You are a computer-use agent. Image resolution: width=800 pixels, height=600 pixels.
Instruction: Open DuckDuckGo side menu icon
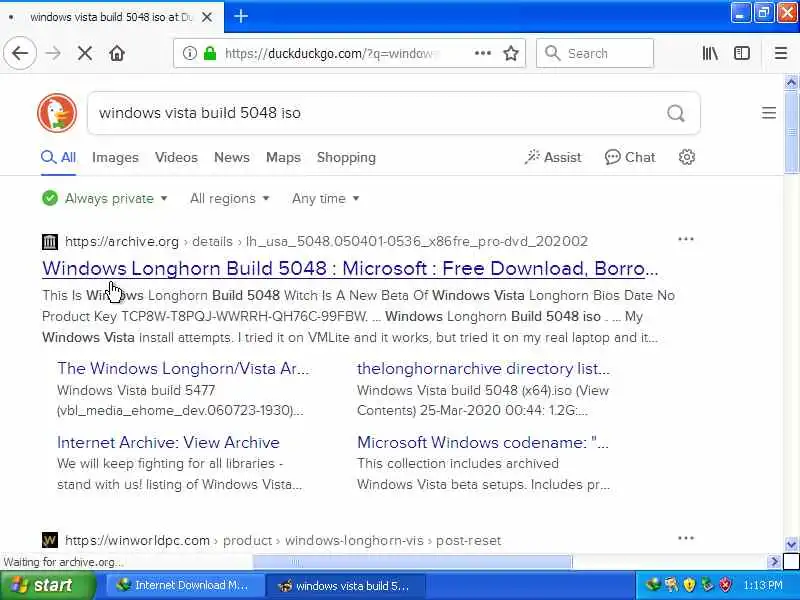(768, 113)
